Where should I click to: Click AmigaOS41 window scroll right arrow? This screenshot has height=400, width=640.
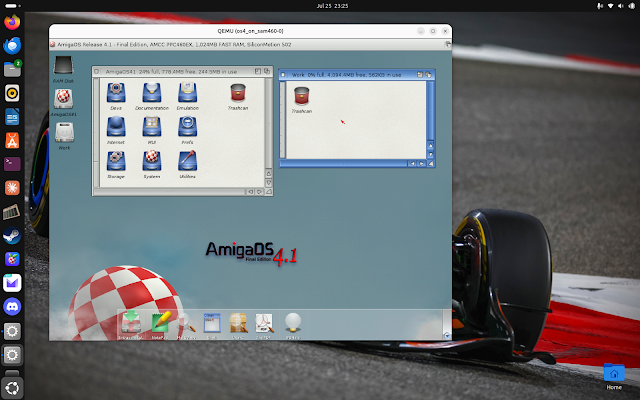pyautogui.click(x=260, y=192)
